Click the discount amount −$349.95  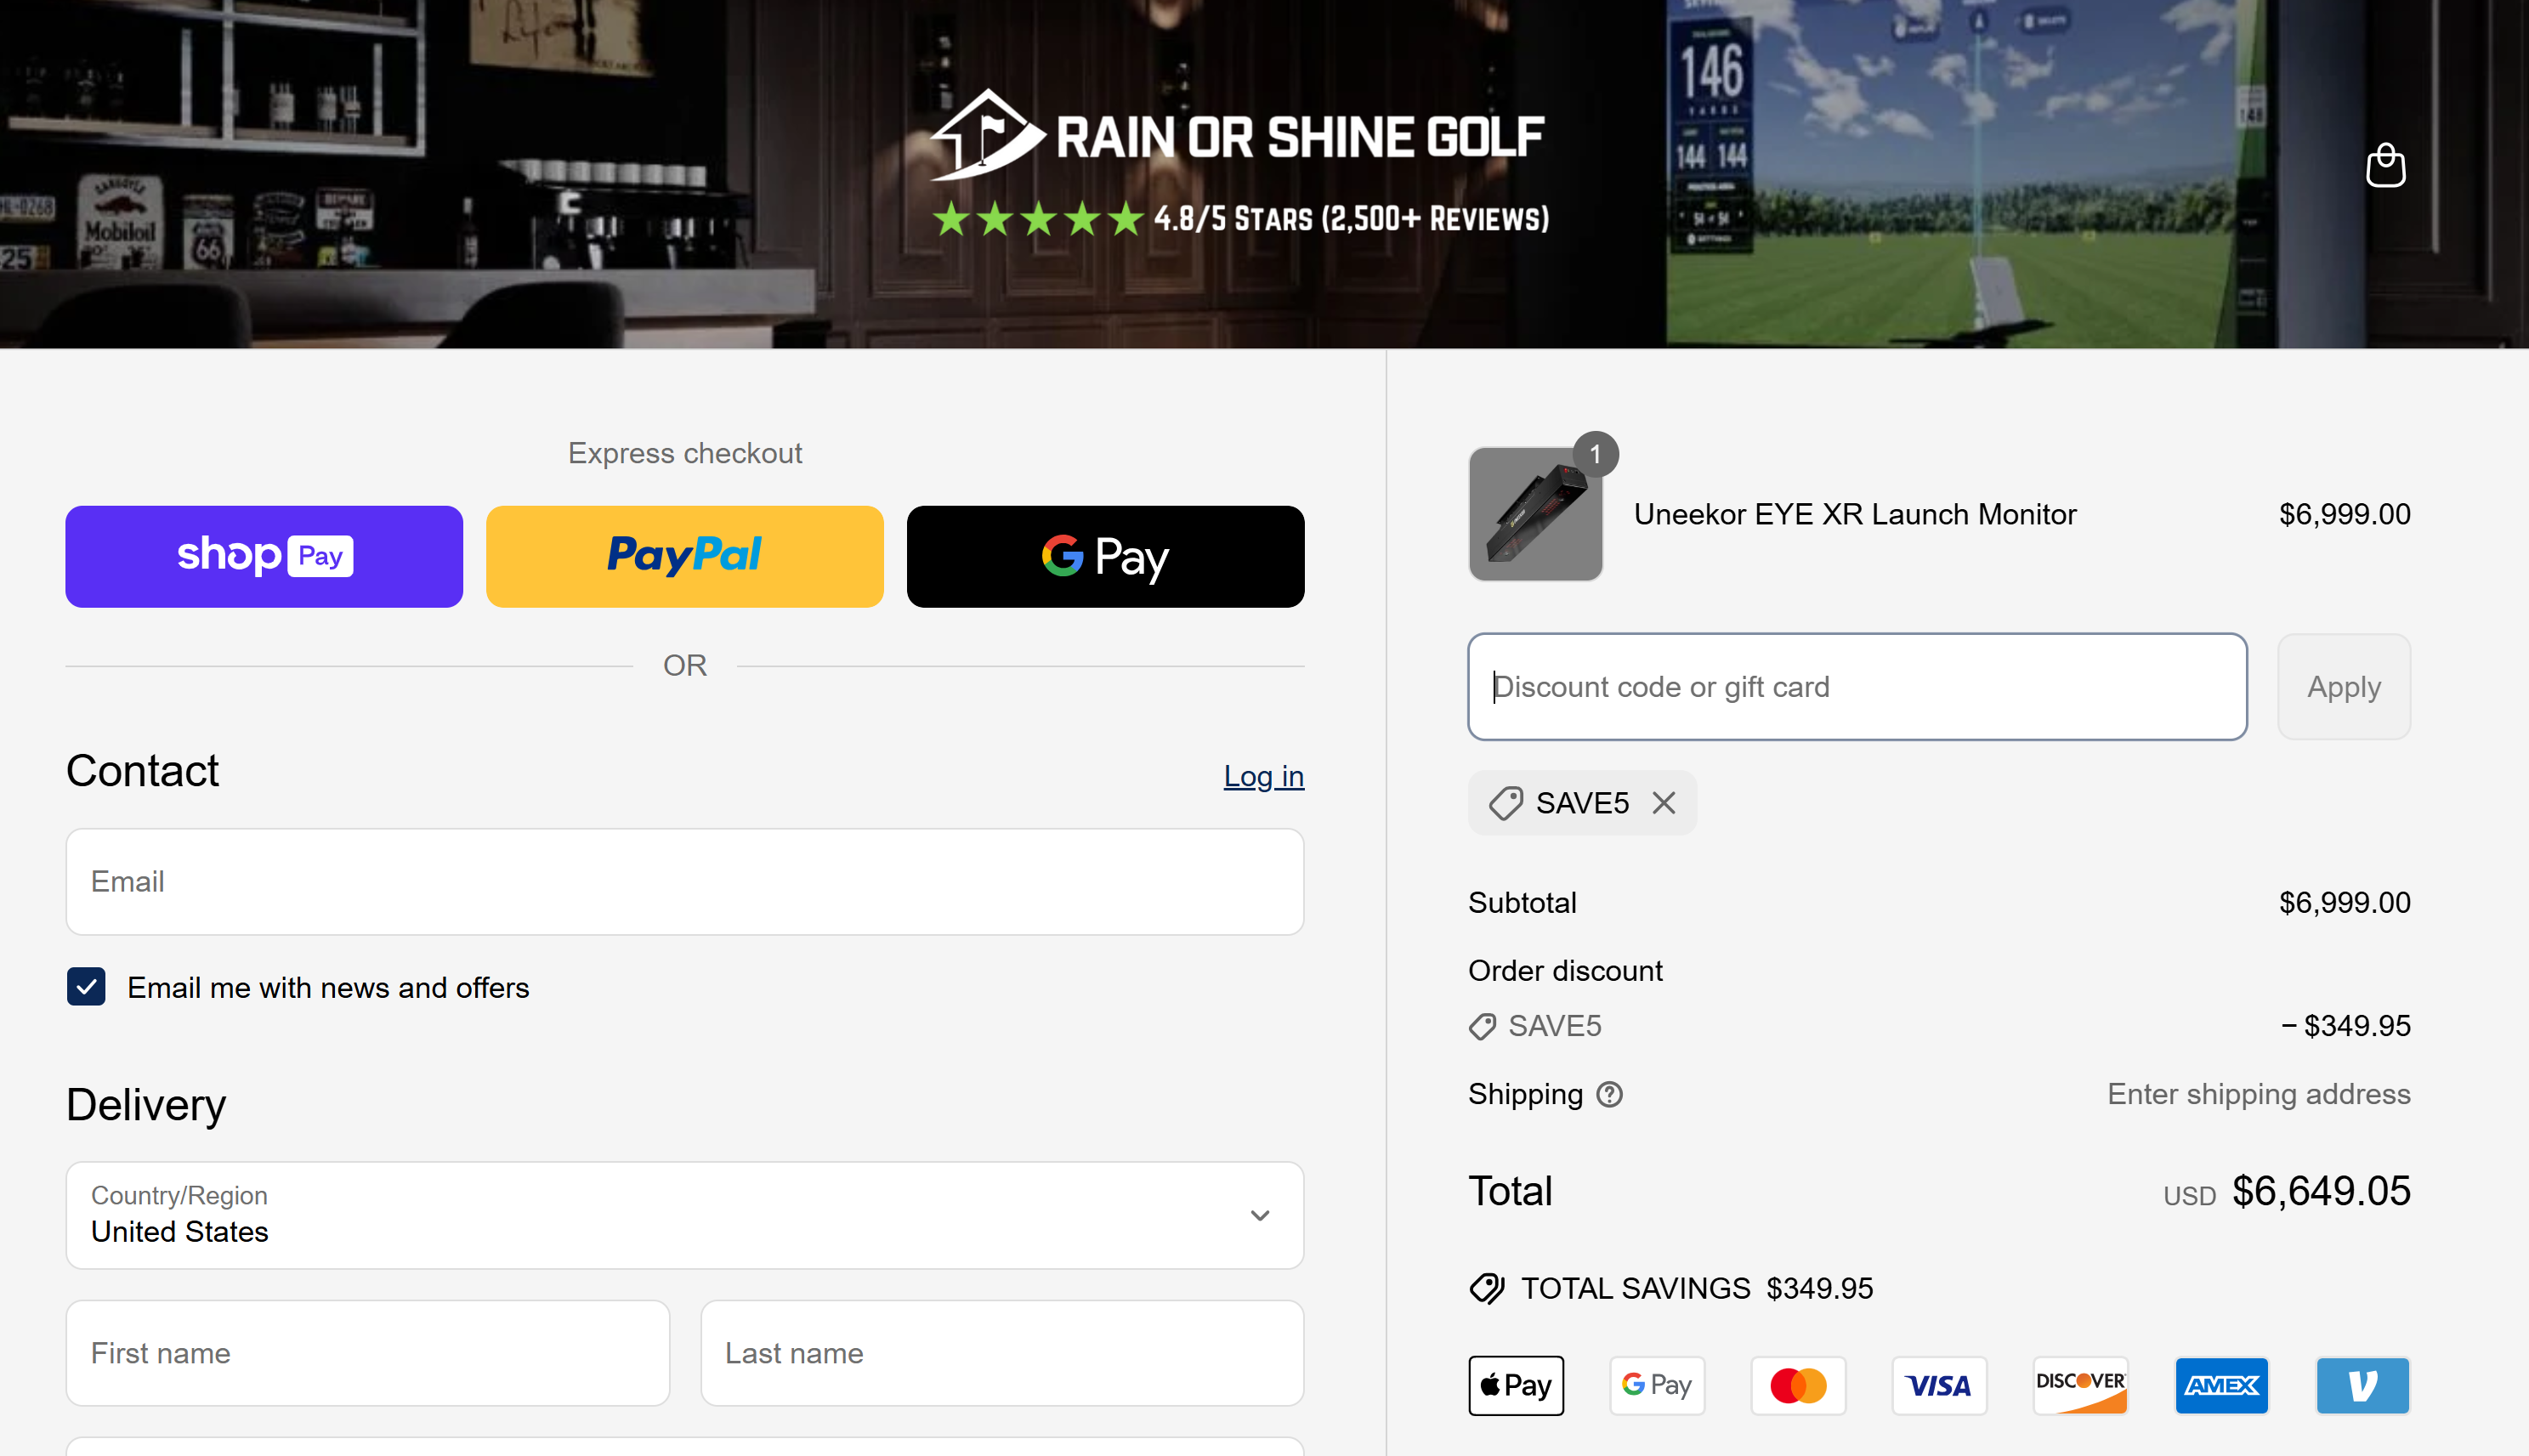[2346, 1026]
